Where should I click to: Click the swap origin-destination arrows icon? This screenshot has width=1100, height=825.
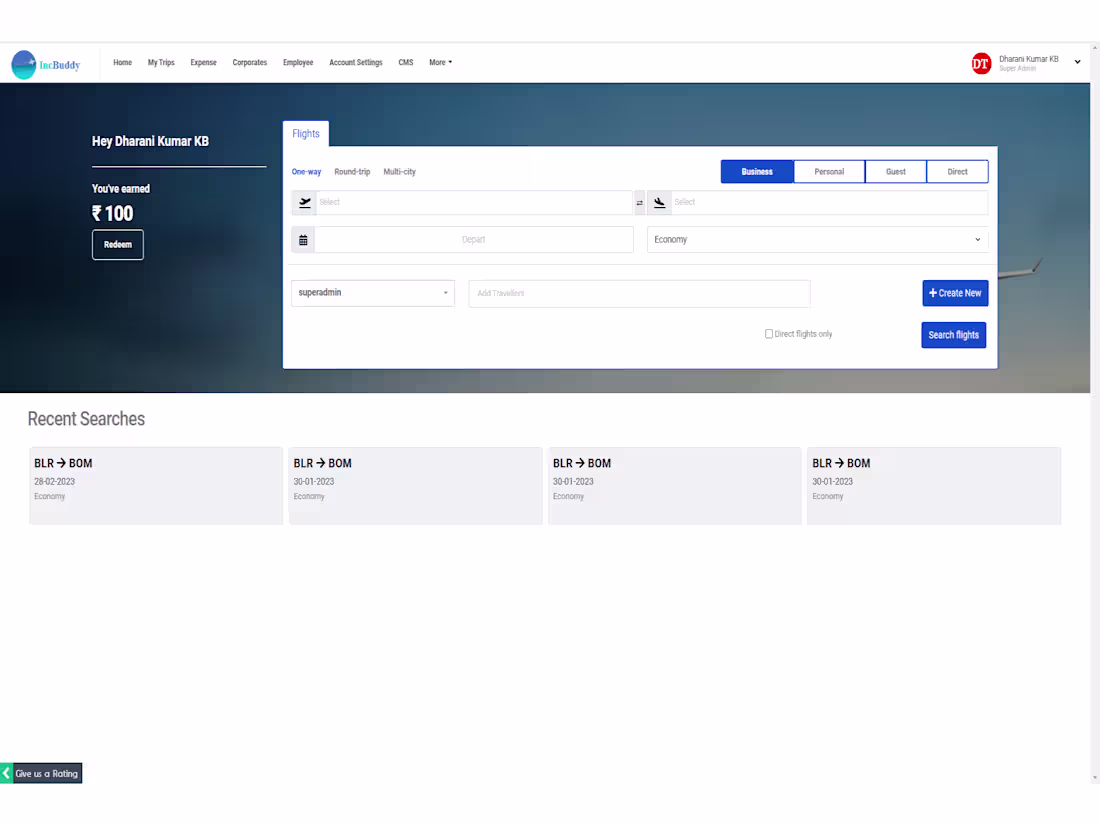click(640, 202)
